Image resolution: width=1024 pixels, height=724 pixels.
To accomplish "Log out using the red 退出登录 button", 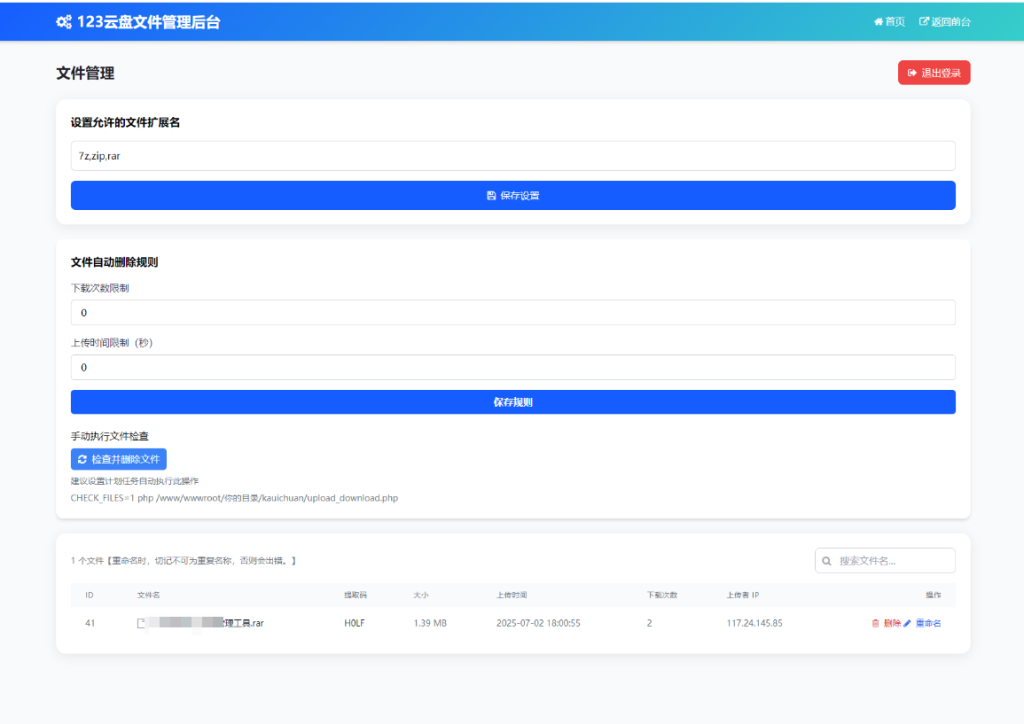I will [x=934, y=73].
